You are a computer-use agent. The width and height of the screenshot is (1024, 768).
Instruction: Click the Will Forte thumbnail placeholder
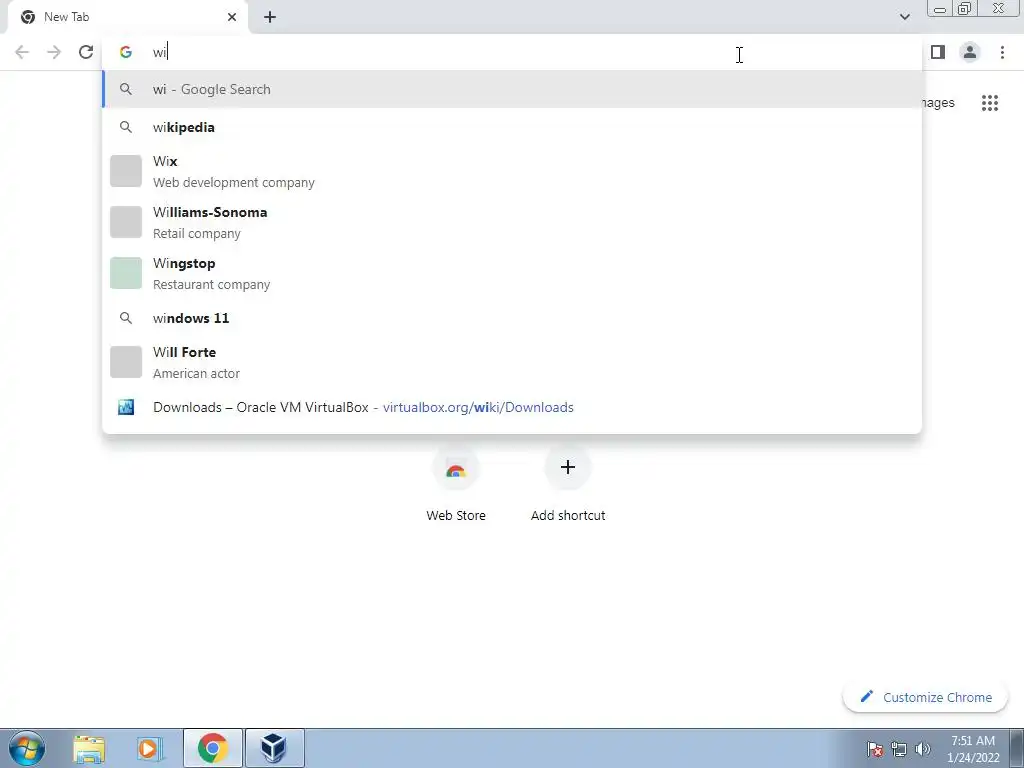125,362
